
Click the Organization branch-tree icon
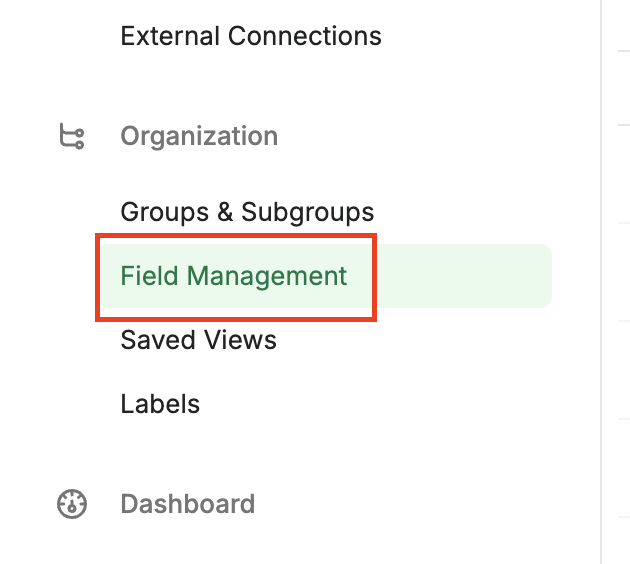(x=72, y=136)
